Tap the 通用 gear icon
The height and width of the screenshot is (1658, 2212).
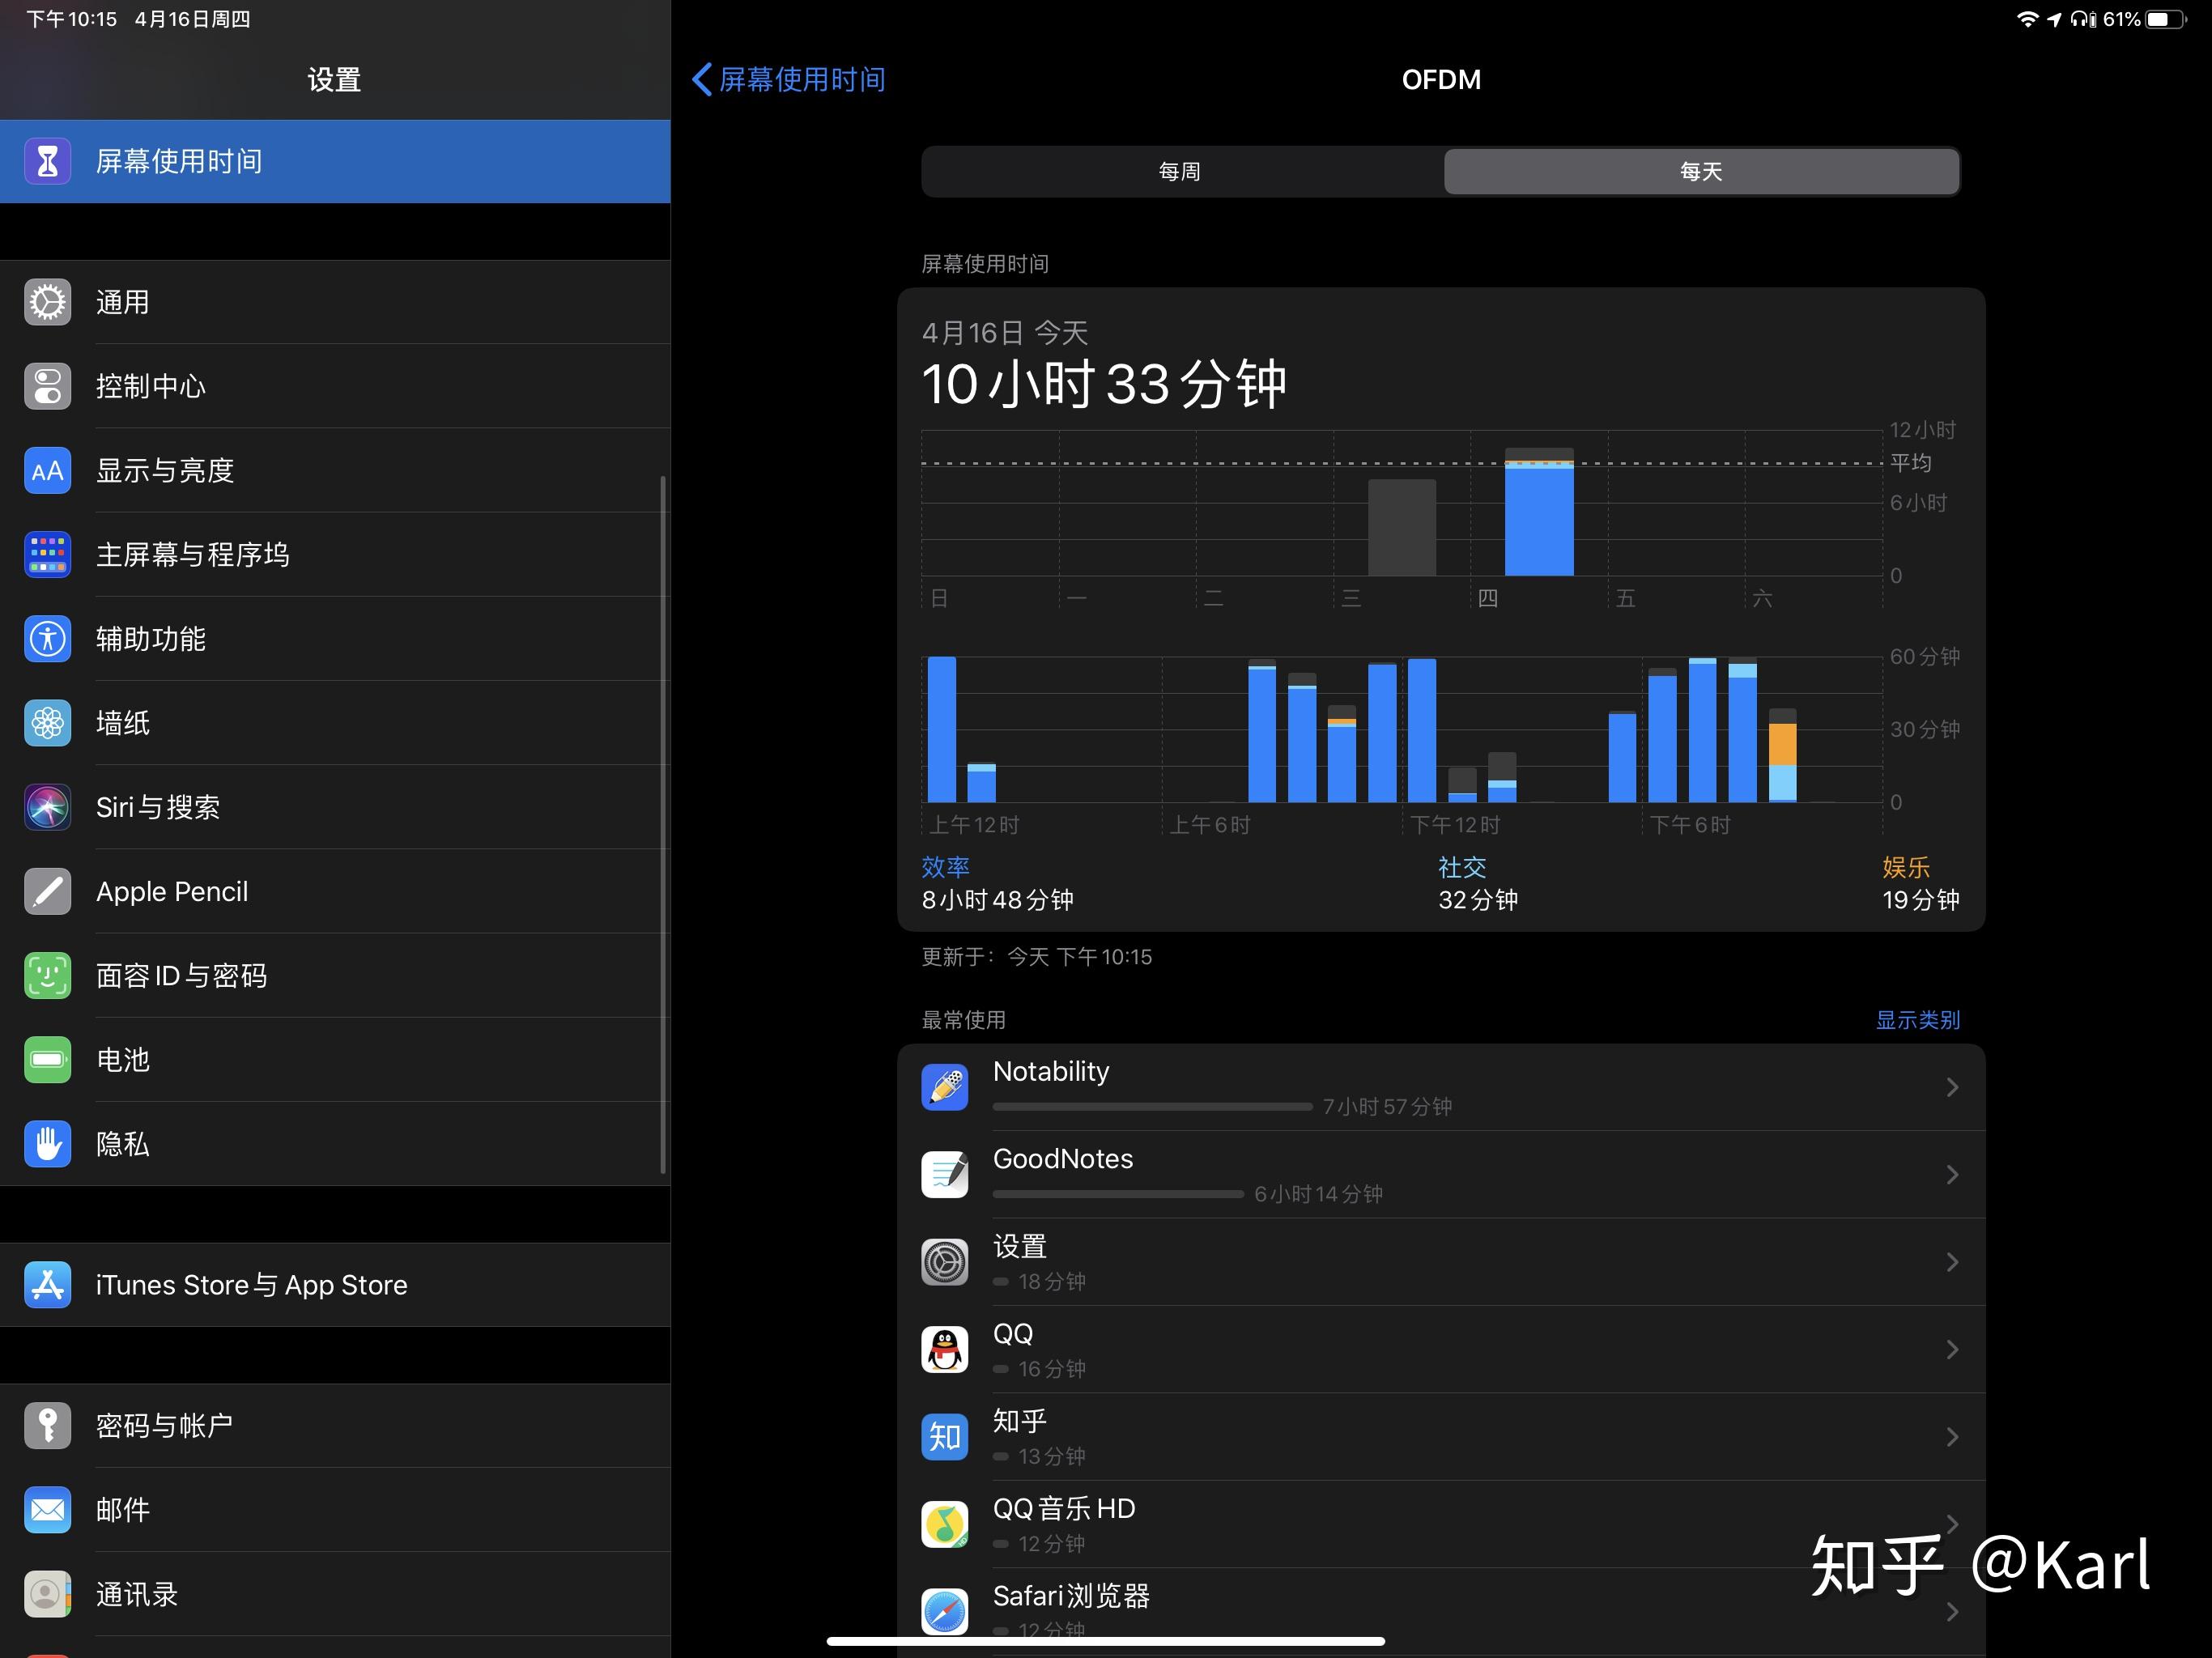[47, 302]
